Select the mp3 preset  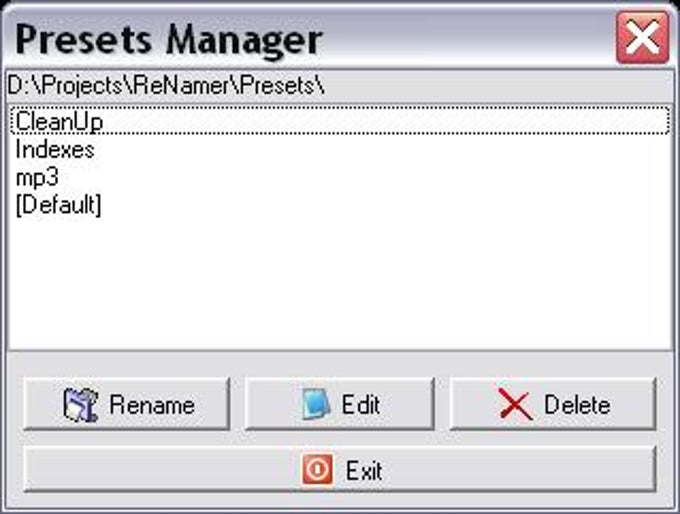(37, 178)
